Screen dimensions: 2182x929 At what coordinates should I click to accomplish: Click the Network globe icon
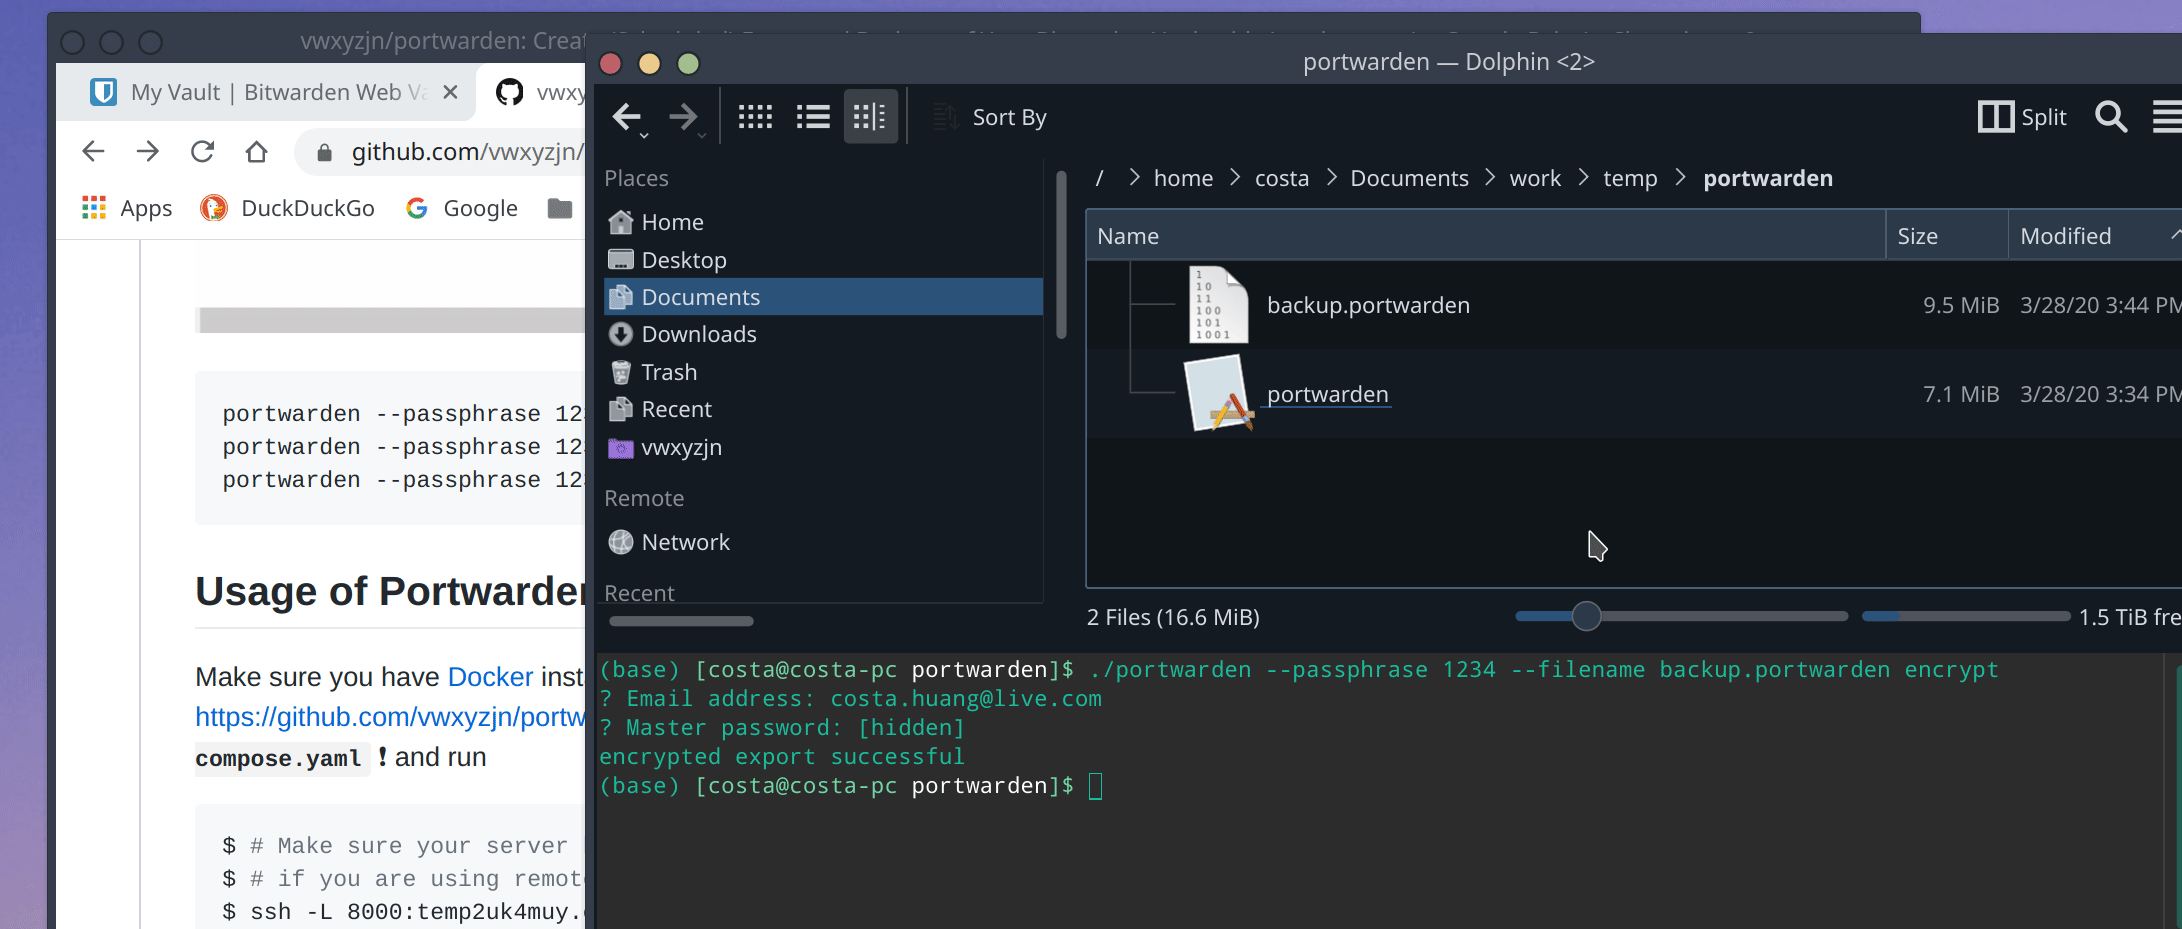[621, 542]
